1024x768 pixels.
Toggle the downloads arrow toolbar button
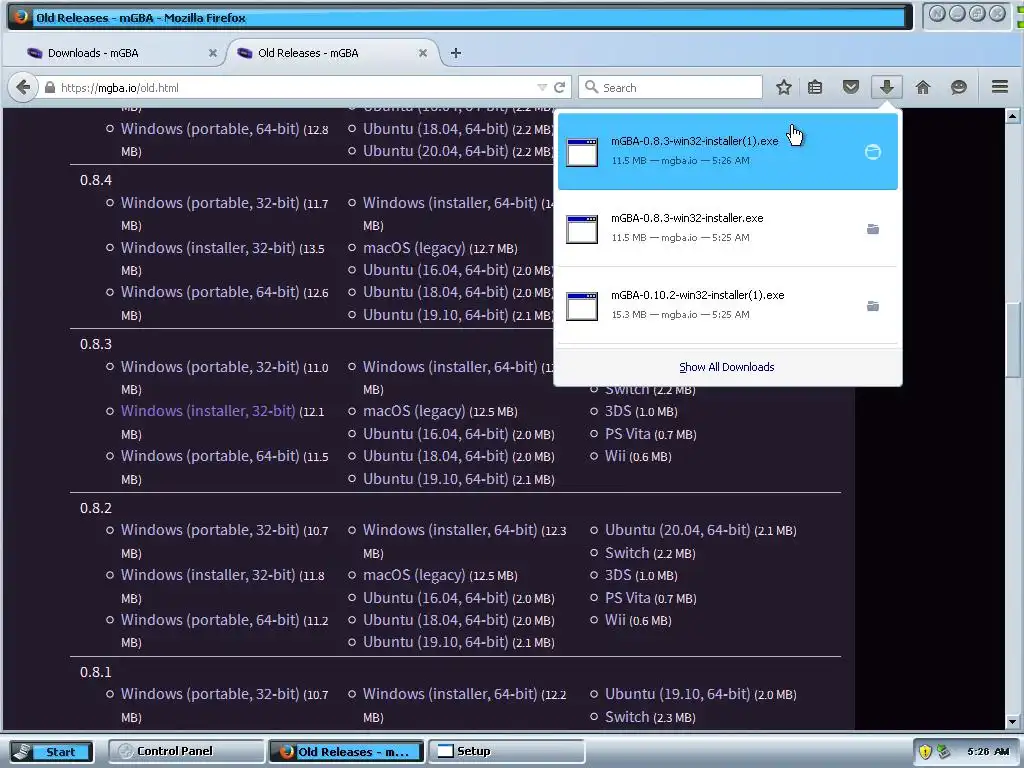886,87
